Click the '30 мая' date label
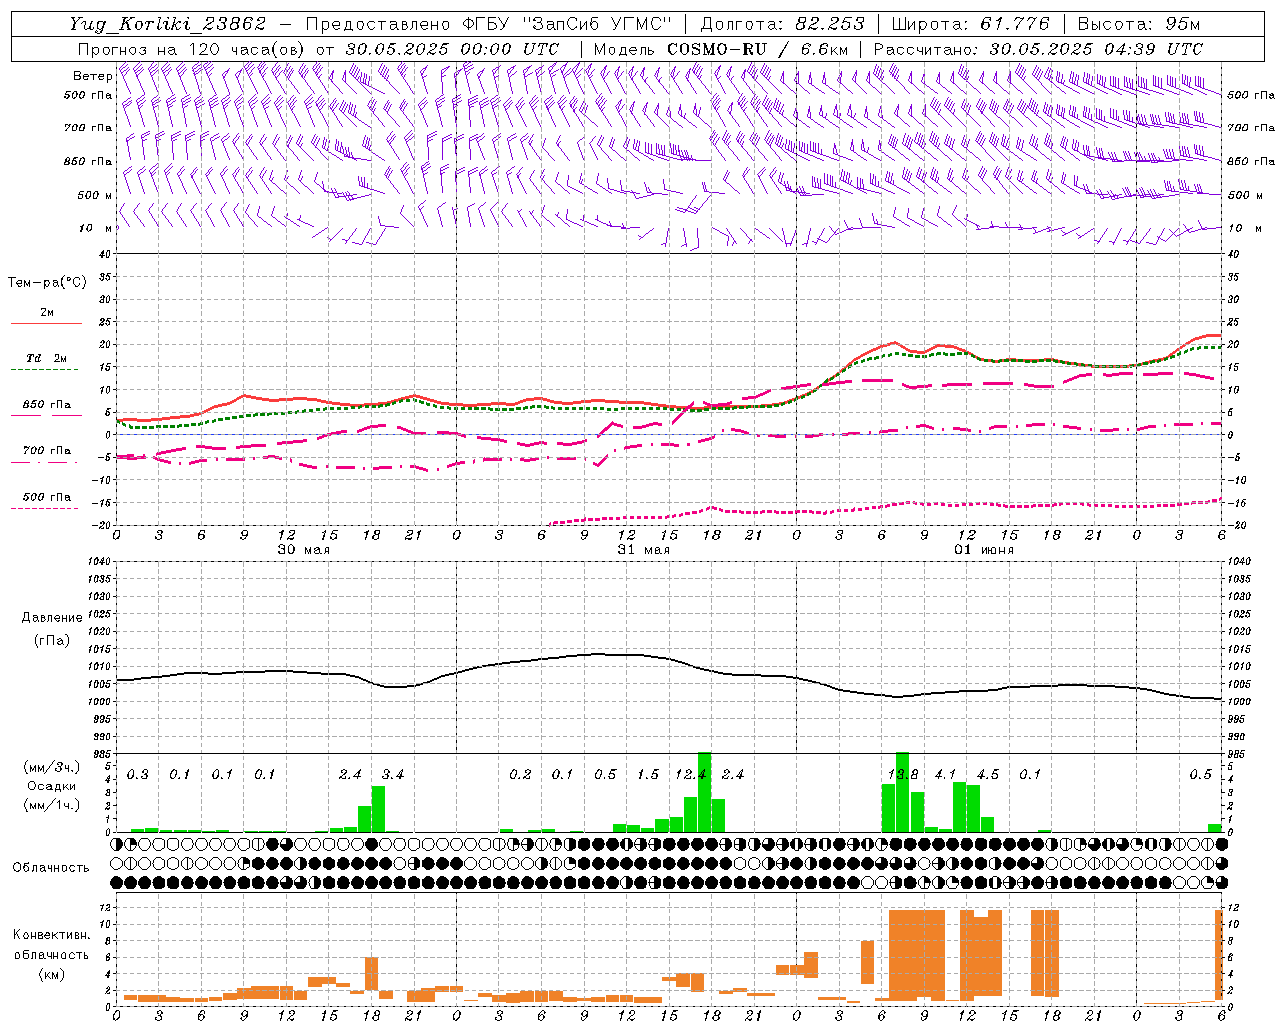This screenshot has height=1024, width=1280. 303,550
